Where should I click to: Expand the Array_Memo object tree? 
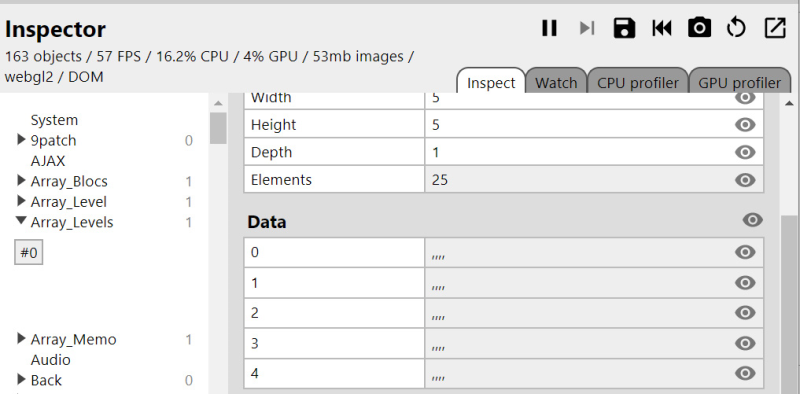[21, 338]
